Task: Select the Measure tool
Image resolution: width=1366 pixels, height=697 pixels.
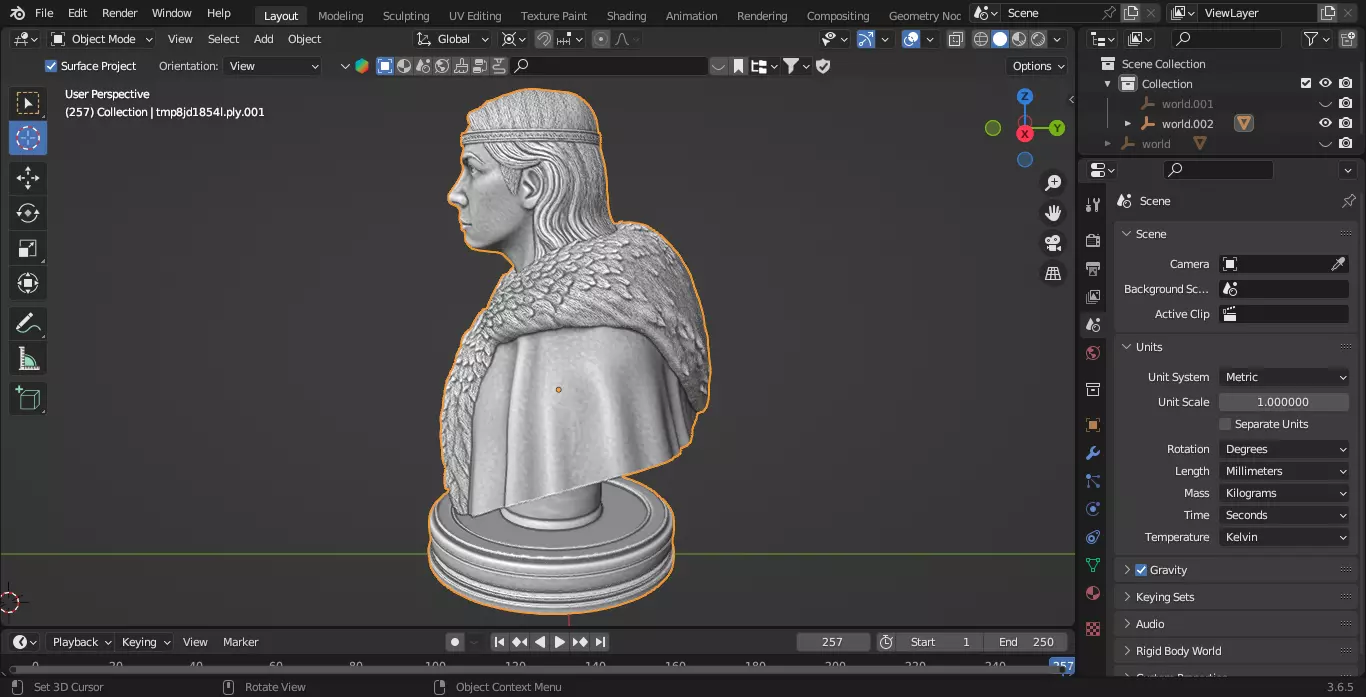Action: pos(28,358)
